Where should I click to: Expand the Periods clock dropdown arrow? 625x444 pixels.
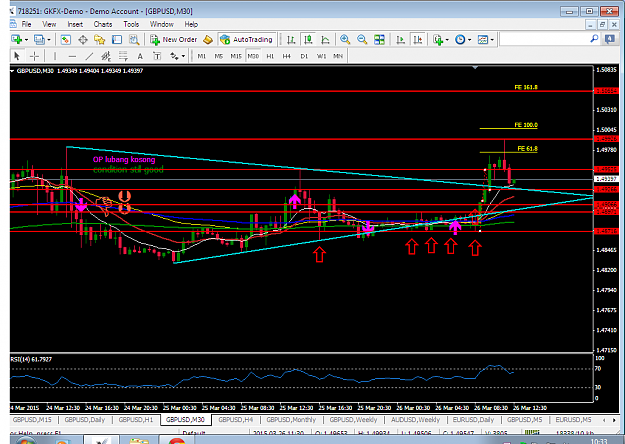click(x=470, y=40)
